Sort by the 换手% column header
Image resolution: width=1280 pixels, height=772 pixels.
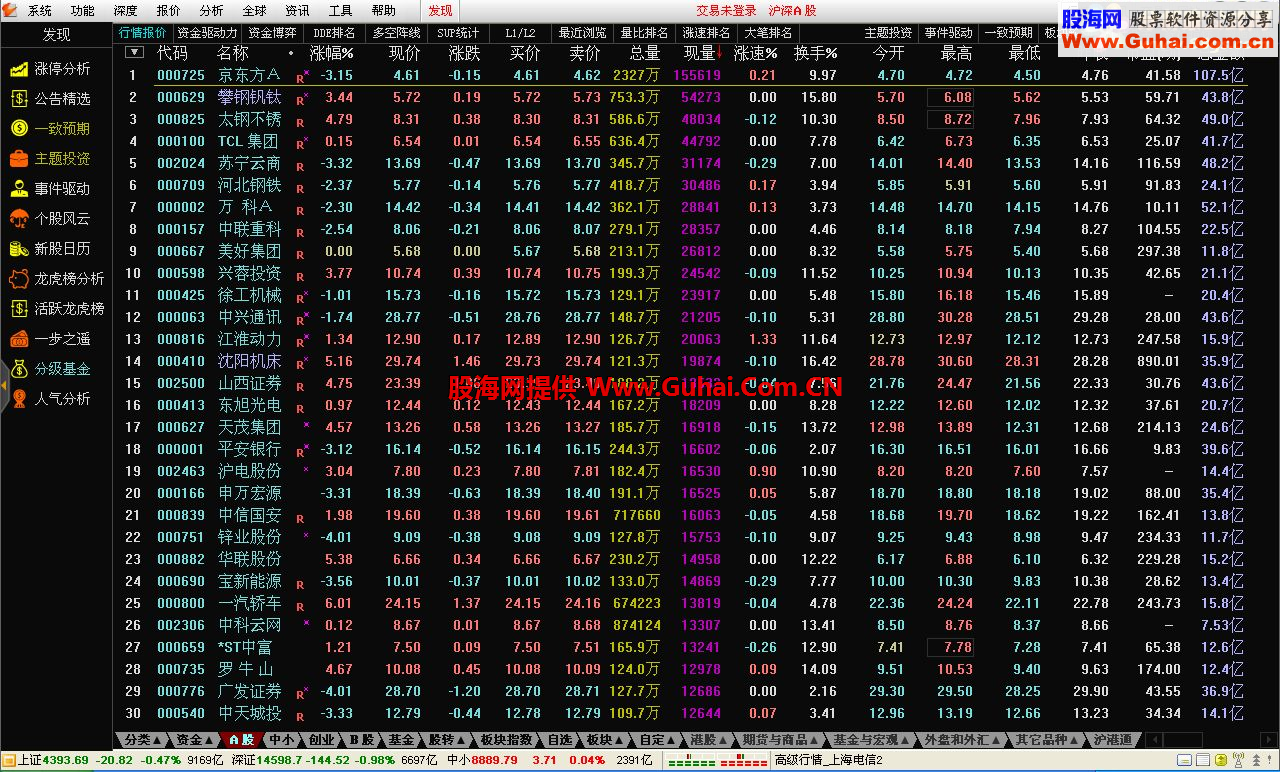point(815,53)
